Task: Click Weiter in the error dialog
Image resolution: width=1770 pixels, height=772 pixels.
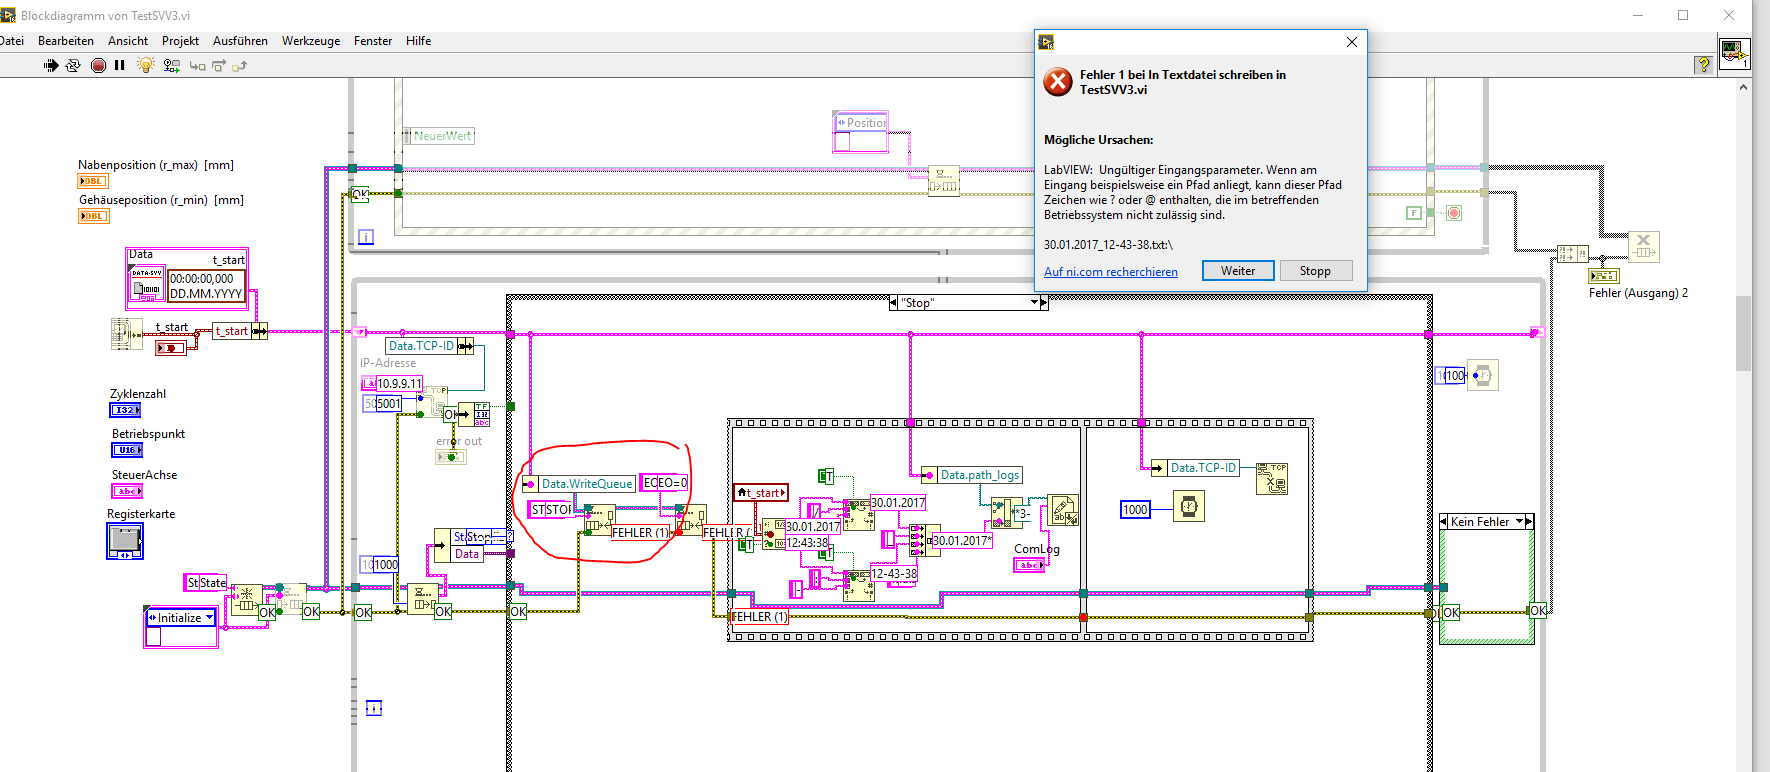Action: pos(1238,271)
